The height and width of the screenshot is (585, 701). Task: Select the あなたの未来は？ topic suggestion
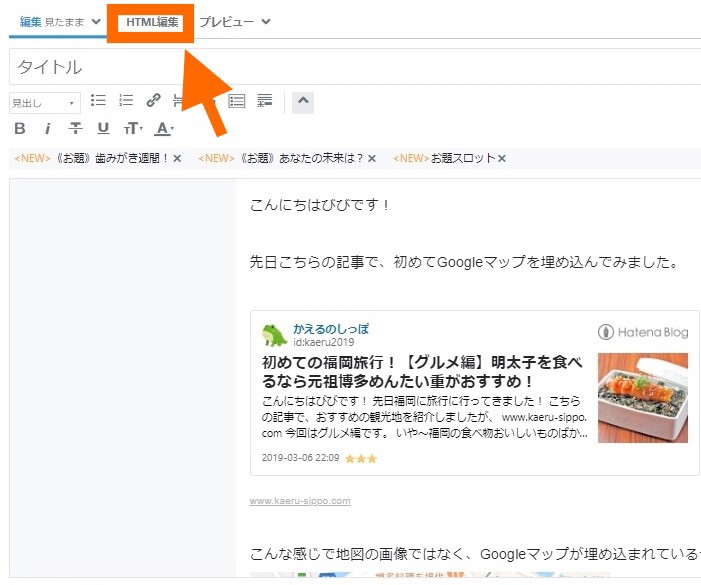[280, 158]
